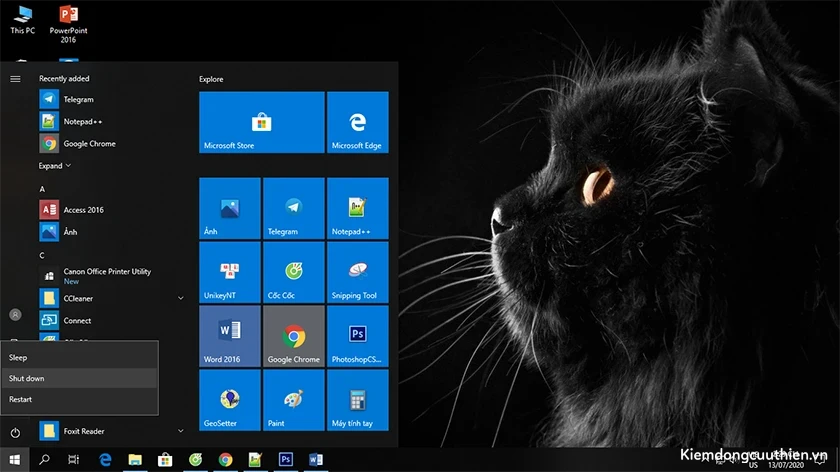Open the Snipping Tool tile
Viewport: 840px width, 472px height.
point(357,272)
